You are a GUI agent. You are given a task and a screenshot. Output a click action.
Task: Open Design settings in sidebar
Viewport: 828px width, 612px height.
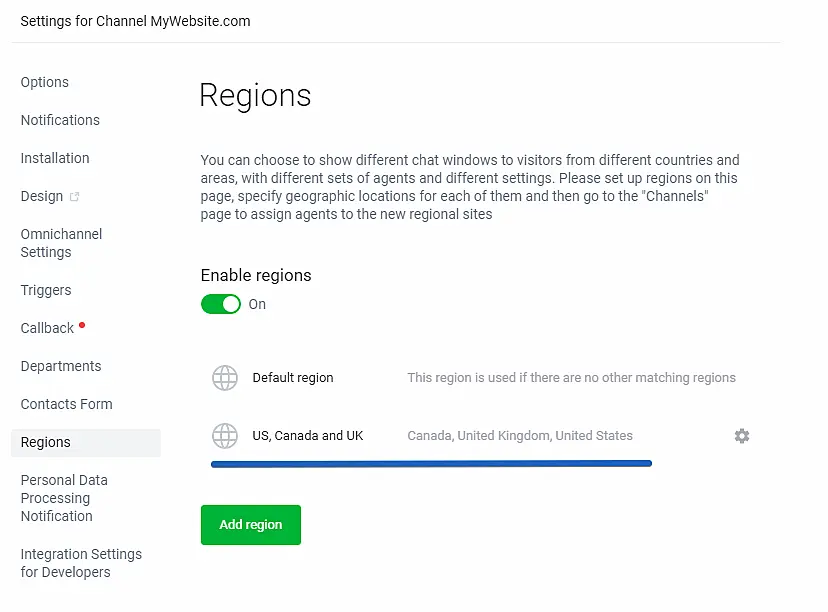click(x=42, y=196)
